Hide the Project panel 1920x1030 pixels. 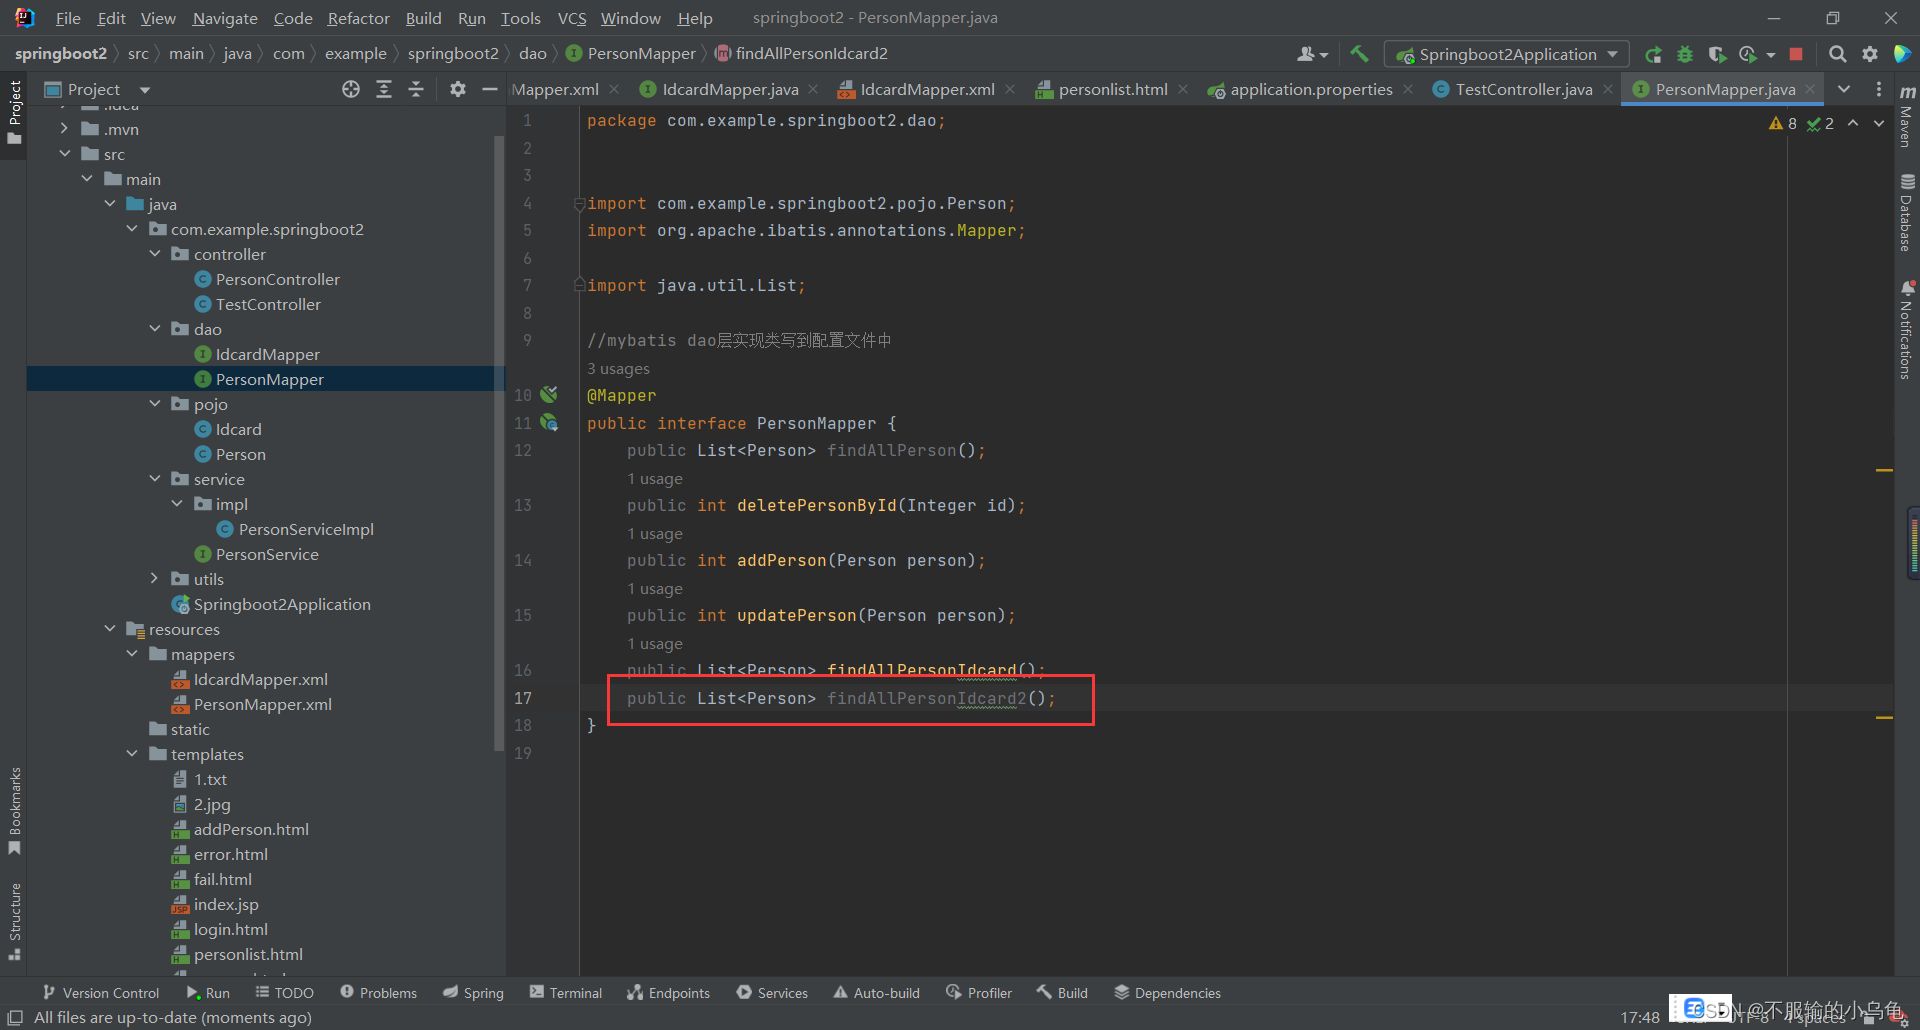(x=489, y=89)
